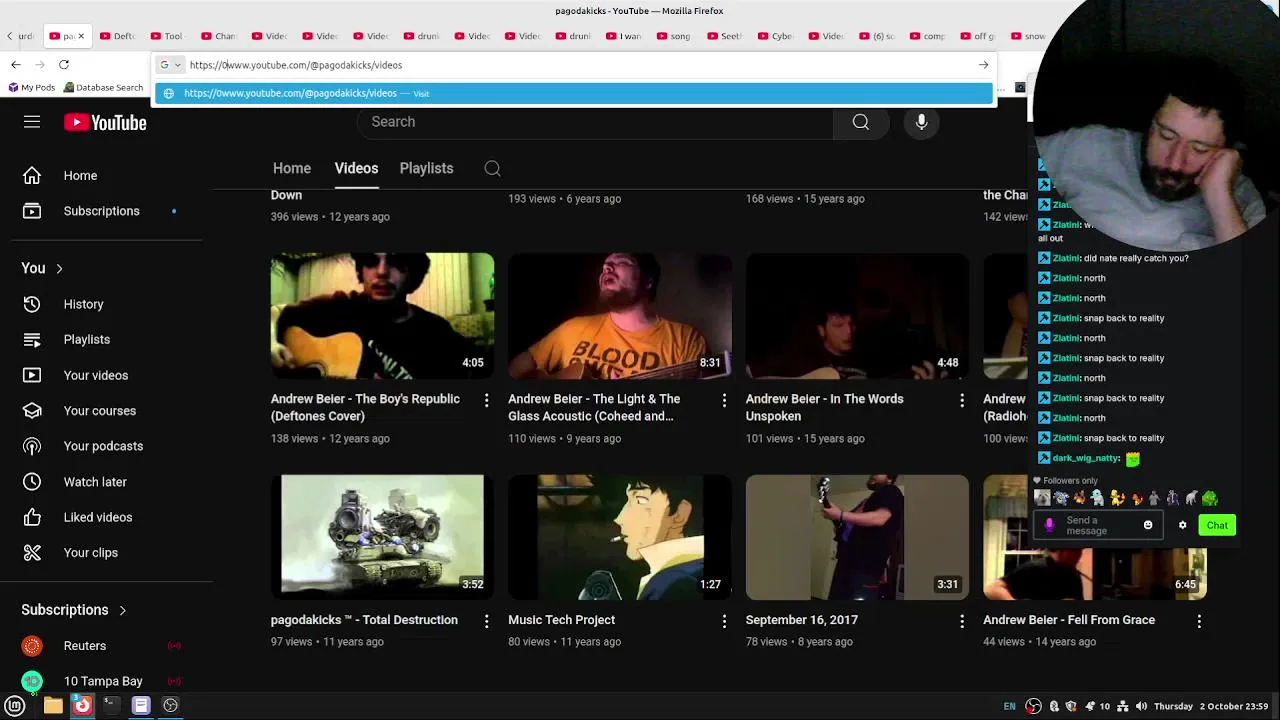The width and height of the screenshot is (1280, 720).
Task: Switch to the channel Home tab
Action: click(292, 168)
